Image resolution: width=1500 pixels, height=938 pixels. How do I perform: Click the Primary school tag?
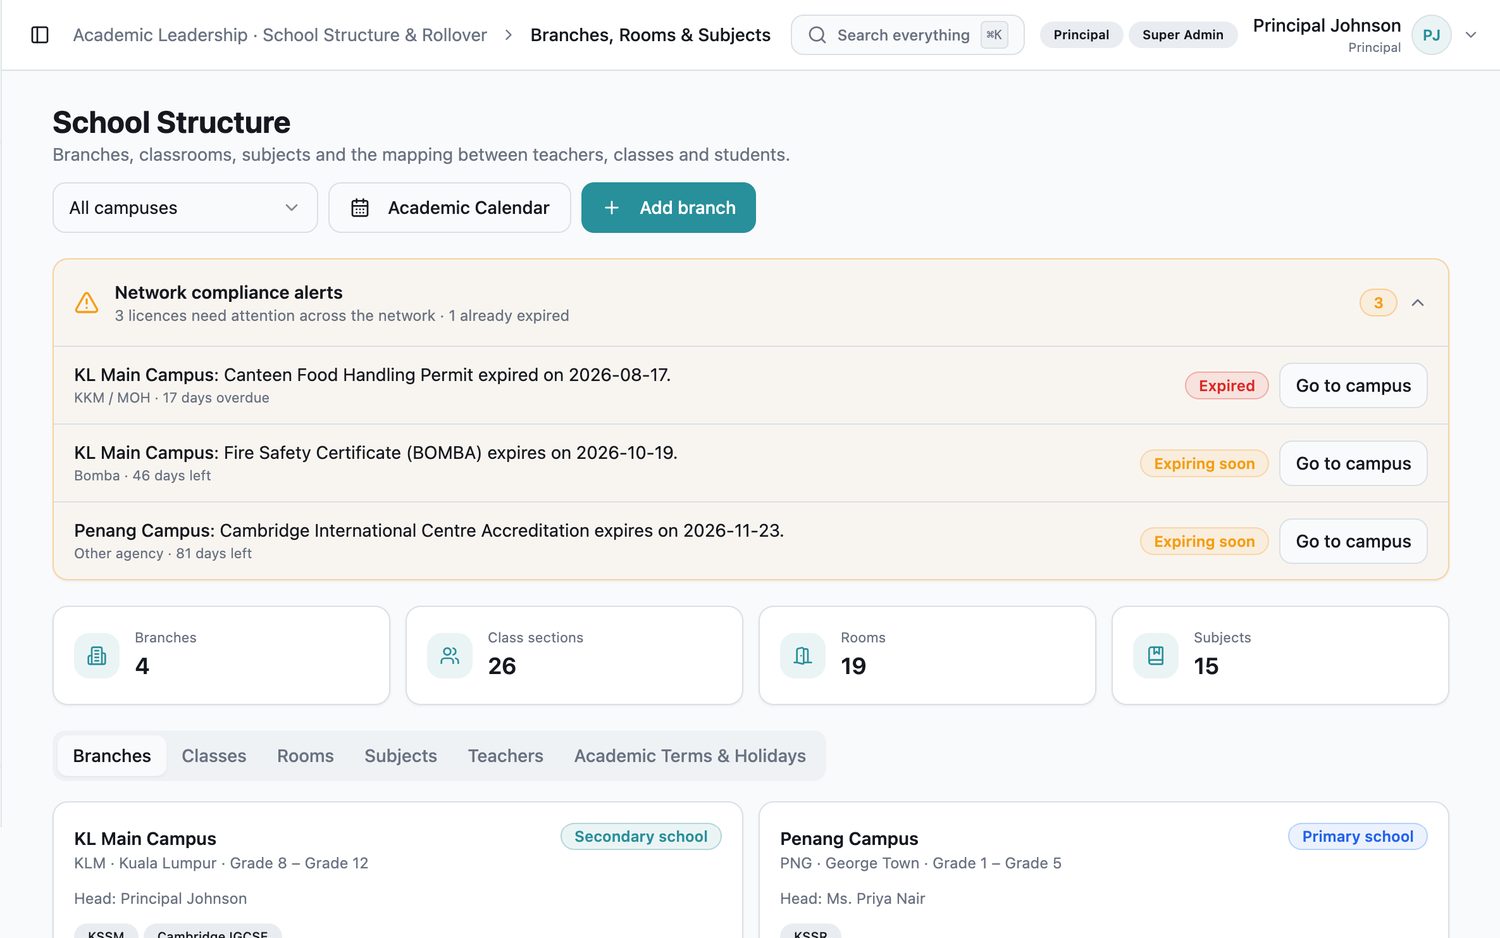click(x=1357, y=837)
